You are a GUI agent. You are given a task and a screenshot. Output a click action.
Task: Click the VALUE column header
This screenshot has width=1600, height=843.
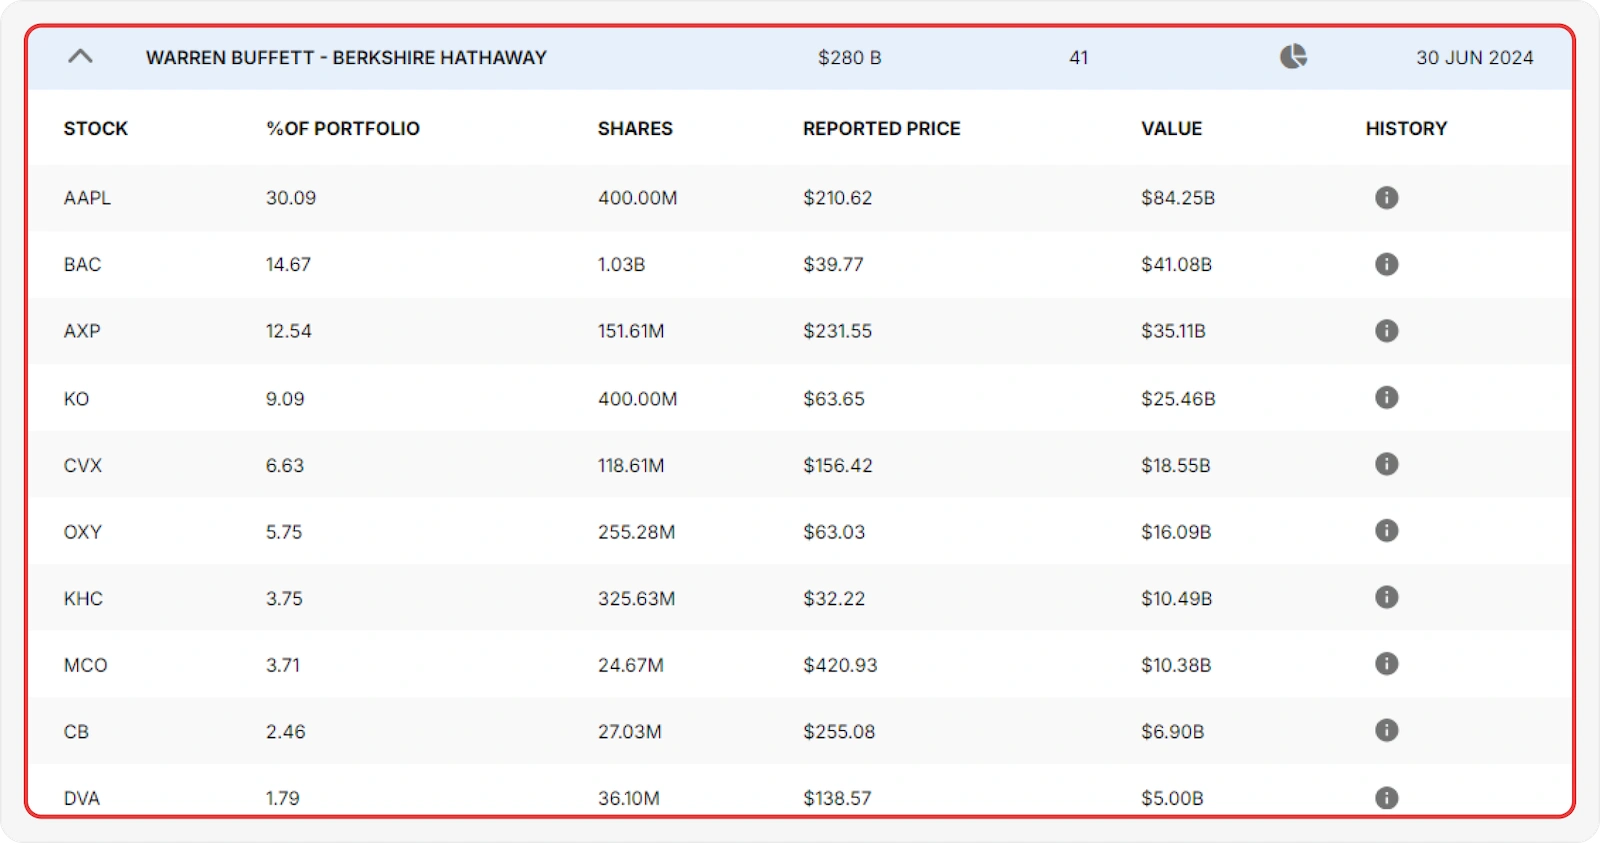click(x=1171, y=129)
